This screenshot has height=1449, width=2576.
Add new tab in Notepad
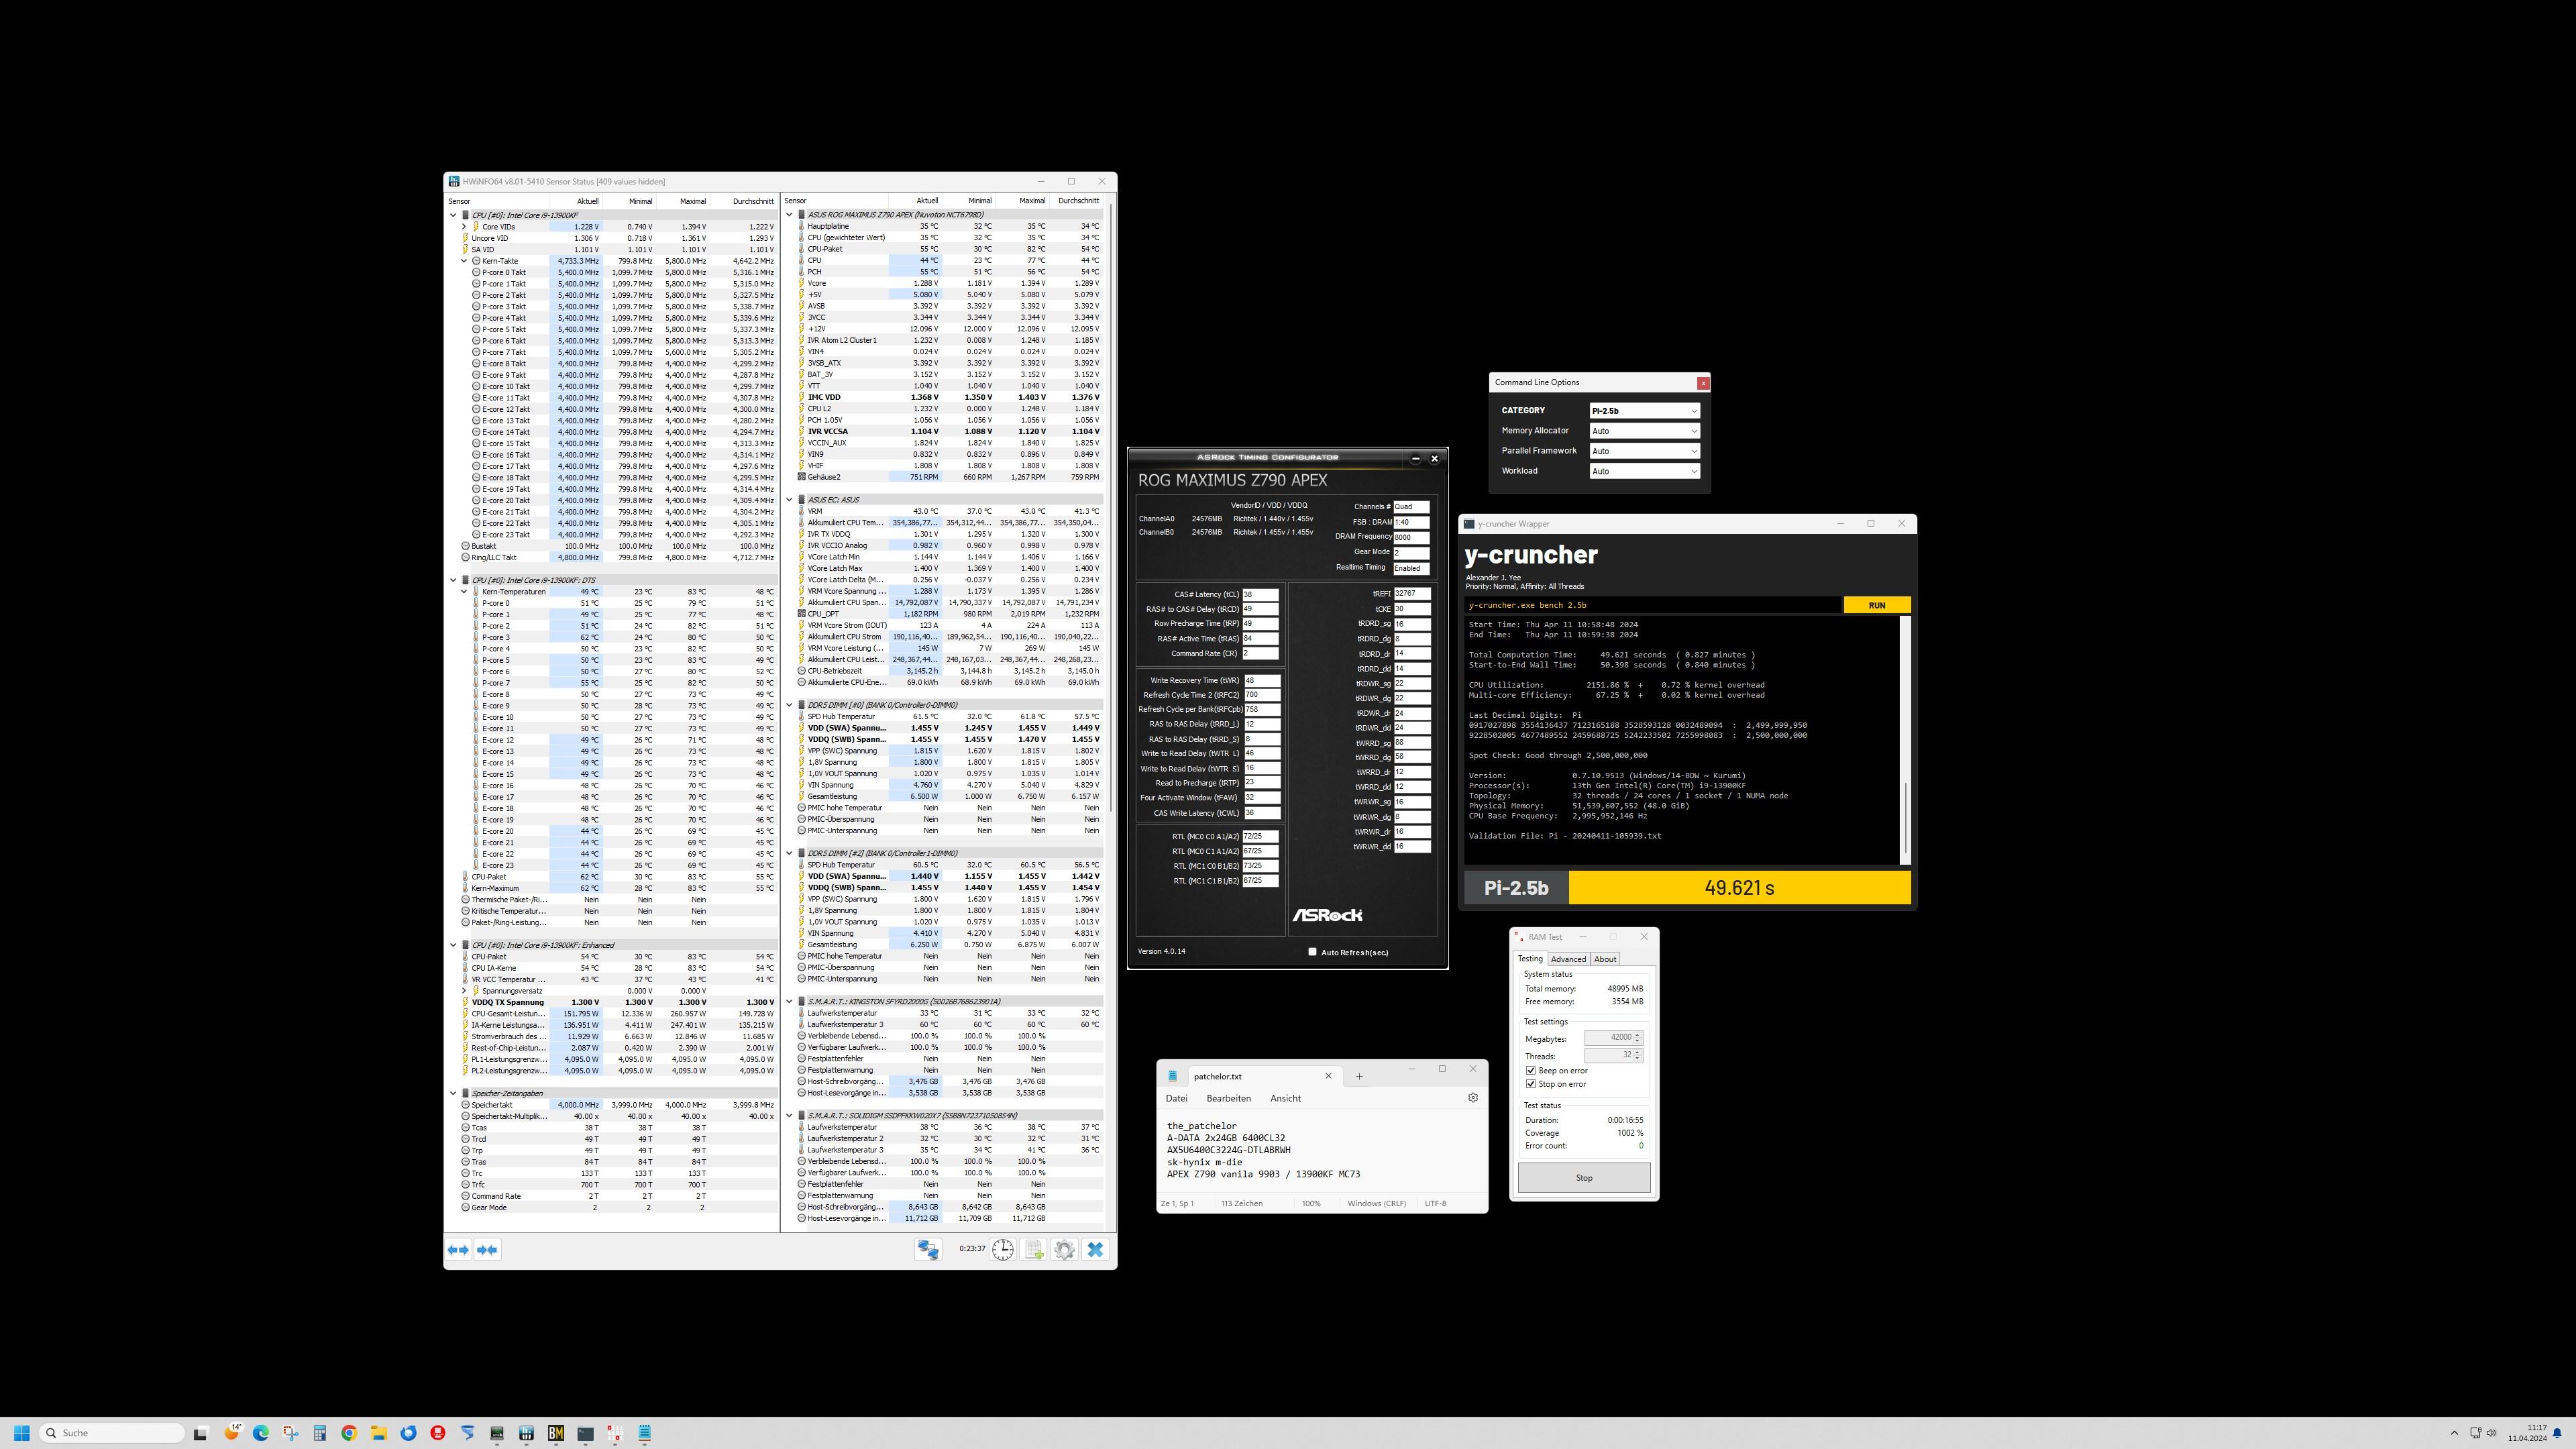click(x=1359, y=1076)
